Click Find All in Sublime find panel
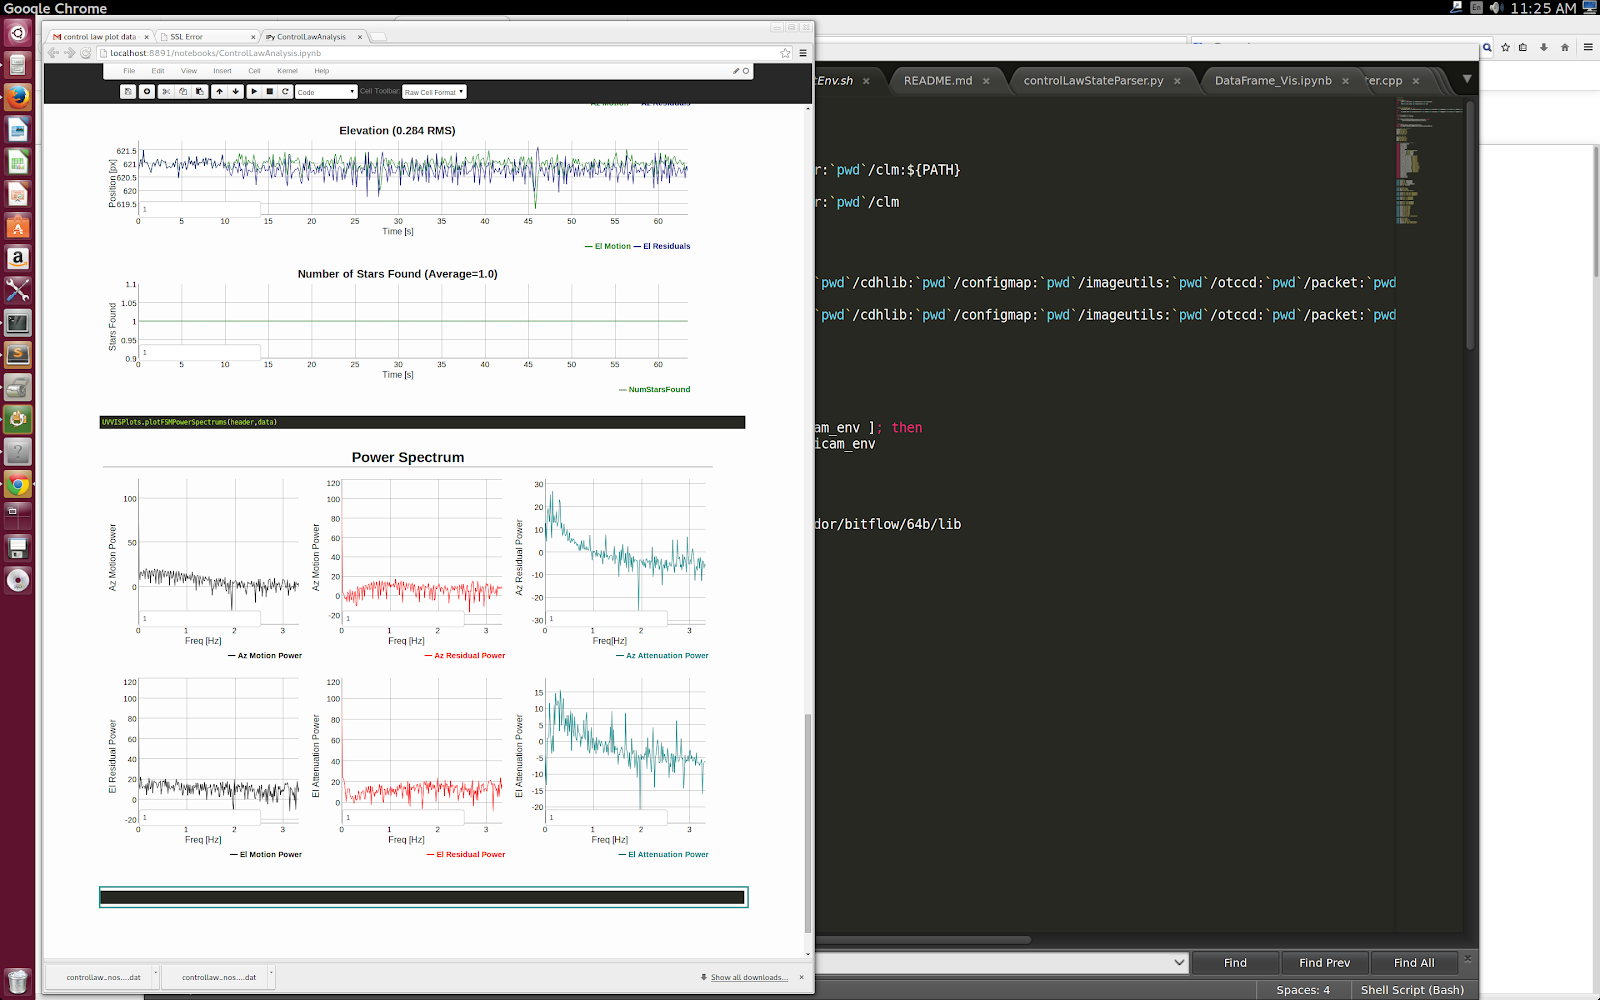Screen dimensions: 1600x1000 1414,963
